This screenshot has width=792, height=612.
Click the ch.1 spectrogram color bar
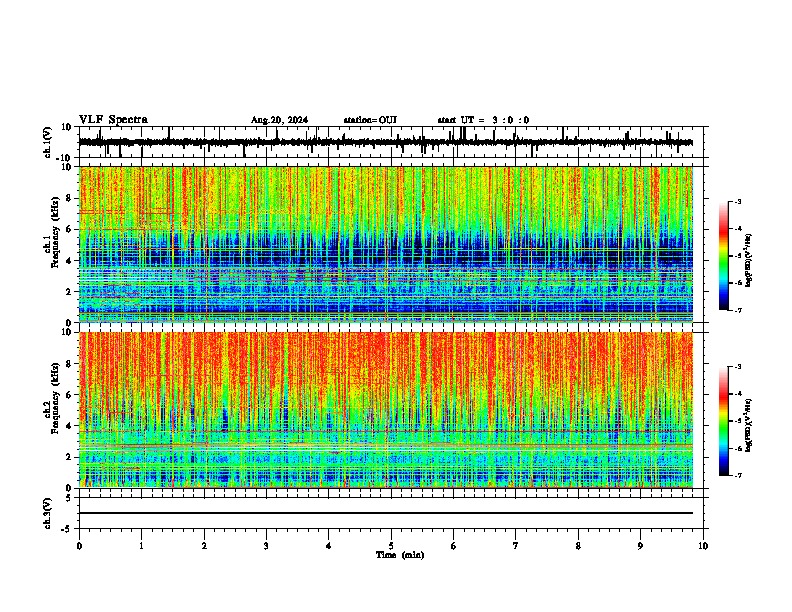[x=723, y=256]
